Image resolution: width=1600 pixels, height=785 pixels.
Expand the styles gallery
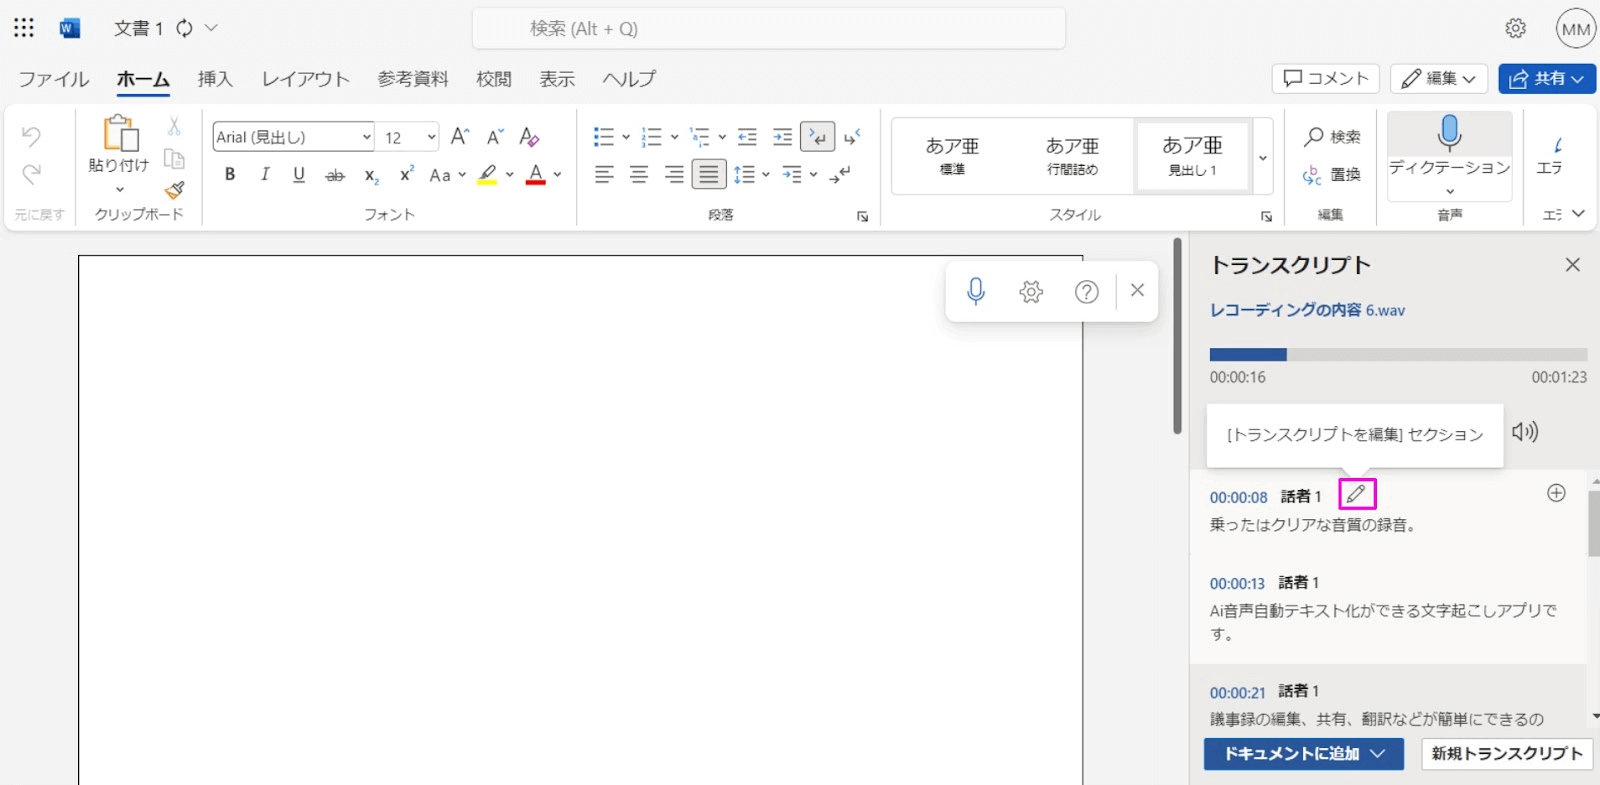point(1263,157)
